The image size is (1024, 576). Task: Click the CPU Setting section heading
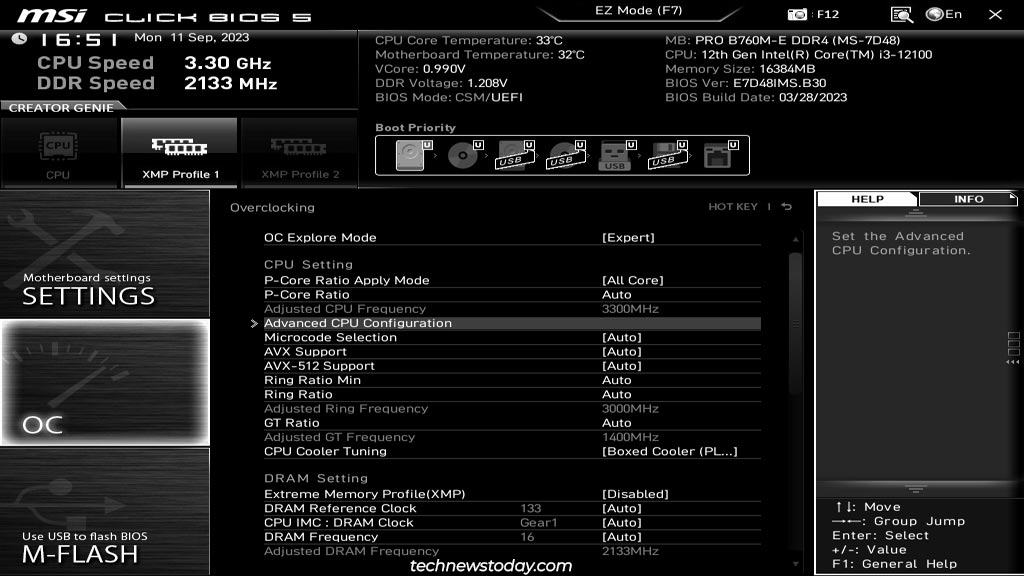[308, 265]
